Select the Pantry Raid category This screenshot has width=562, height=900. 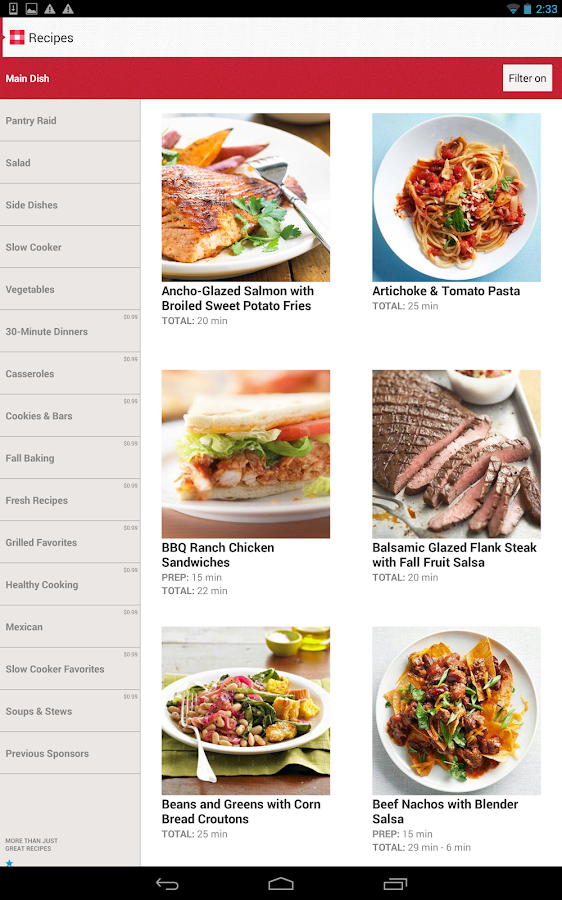click(70, 121)
